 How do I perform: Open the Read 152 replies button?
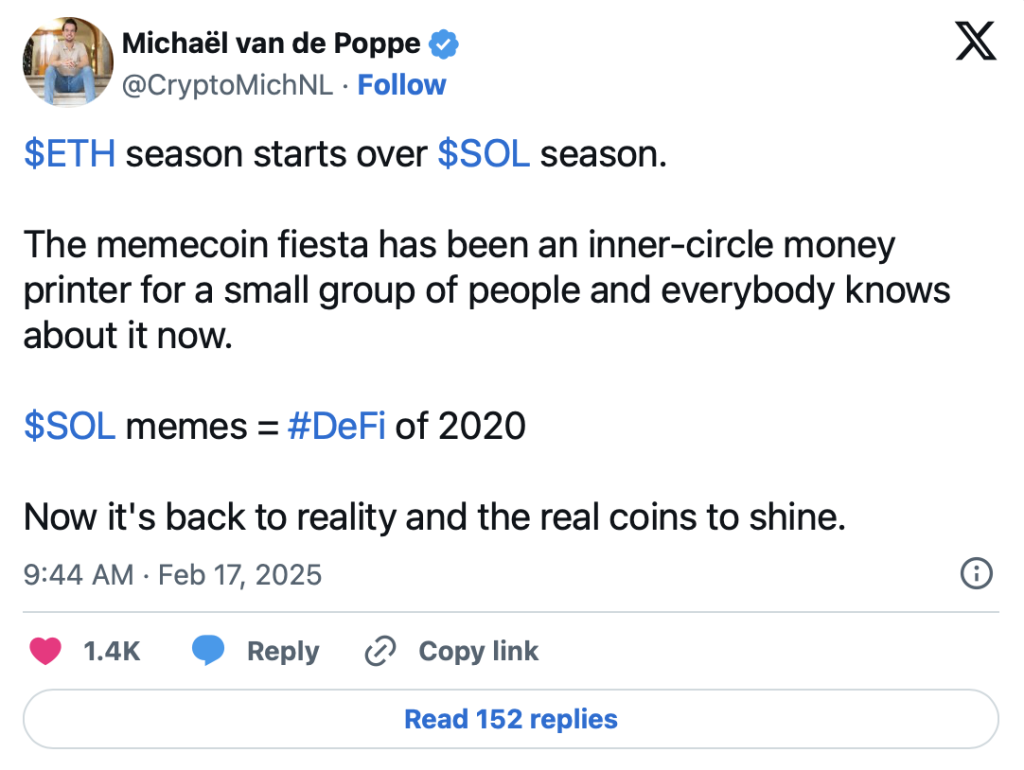click(511, 719)
